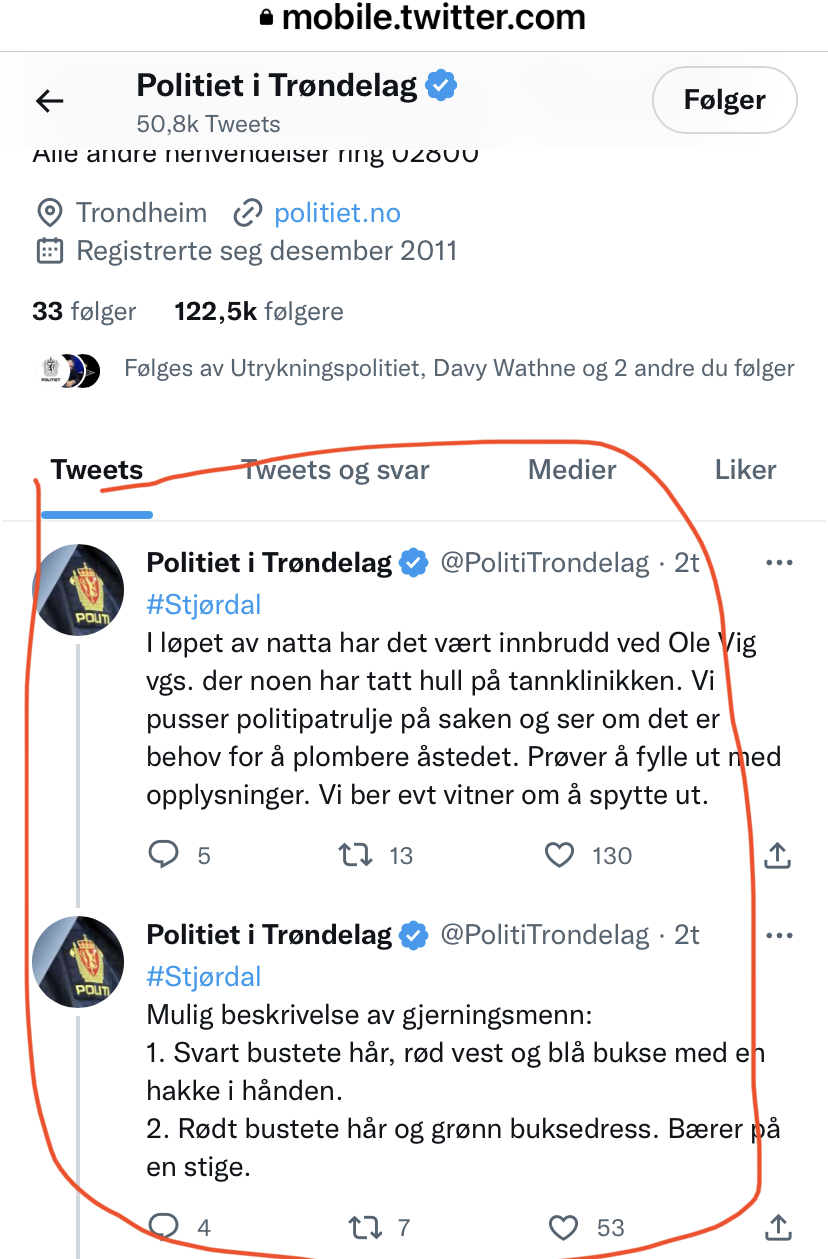Like the second tweet with 53 likes
The width and height of the screenshot is (828, 1259).
(x=565, y=1227)
